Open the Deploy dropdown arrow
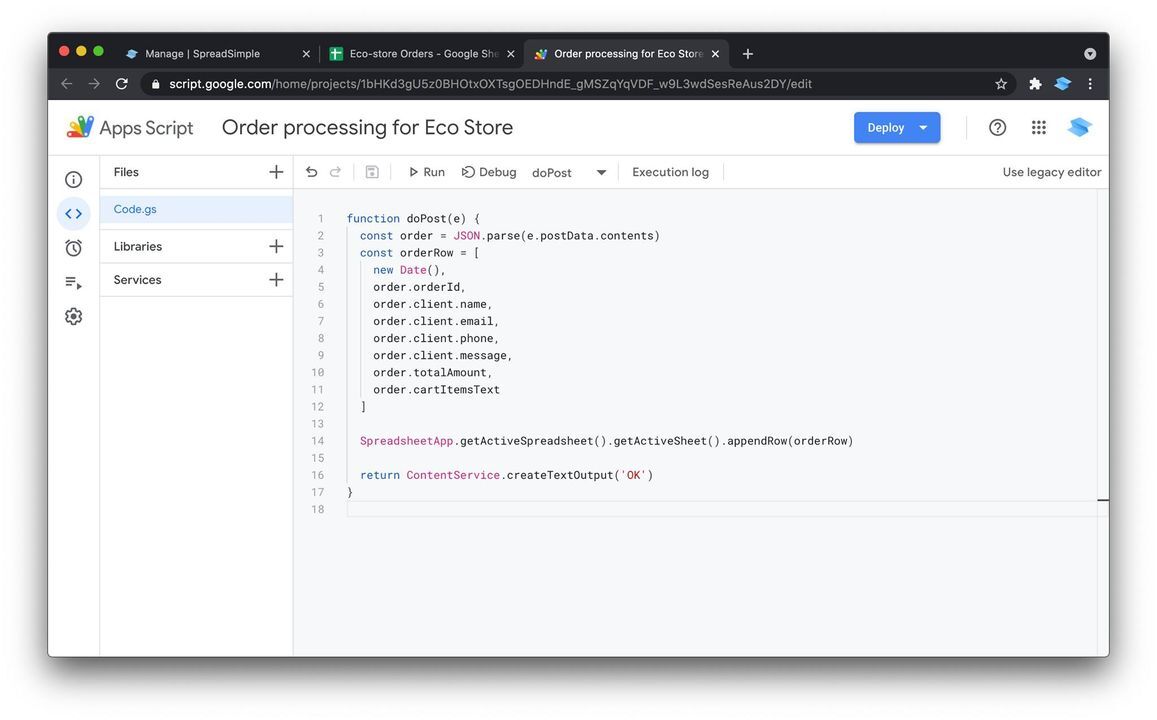1157x720 pixels. [x=923, y=127]
